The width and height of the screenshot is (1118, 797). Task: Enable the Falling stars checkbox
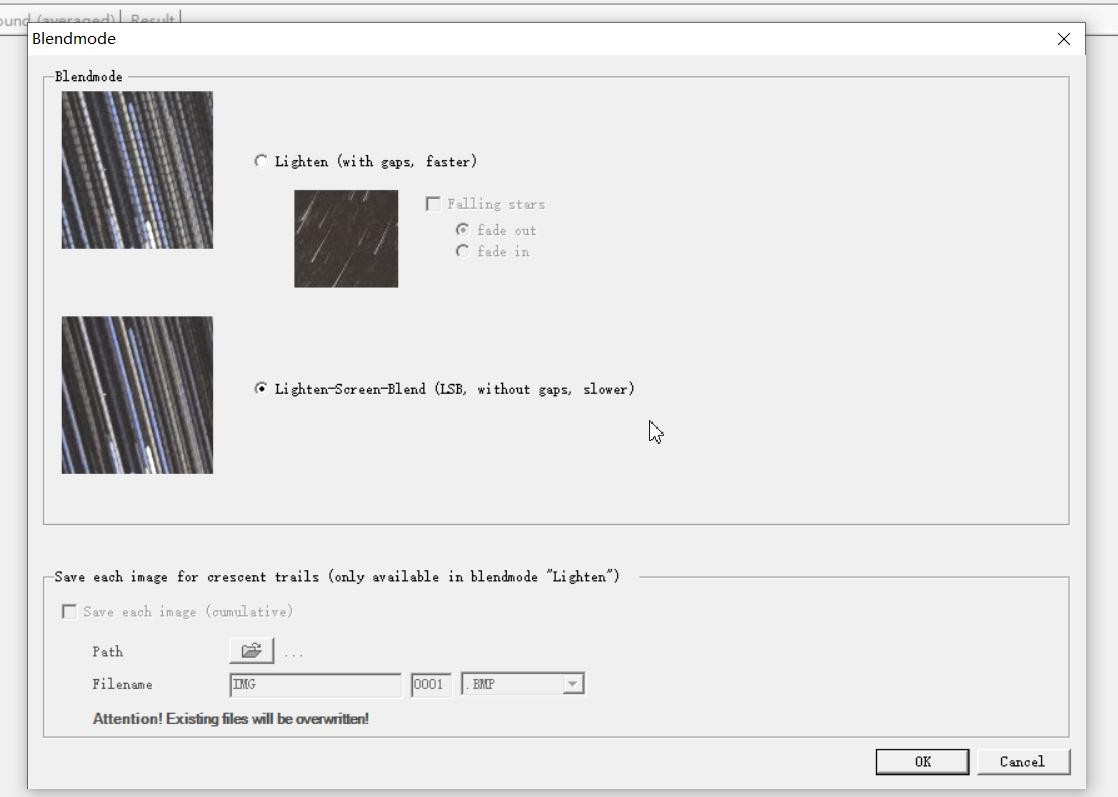434,204
